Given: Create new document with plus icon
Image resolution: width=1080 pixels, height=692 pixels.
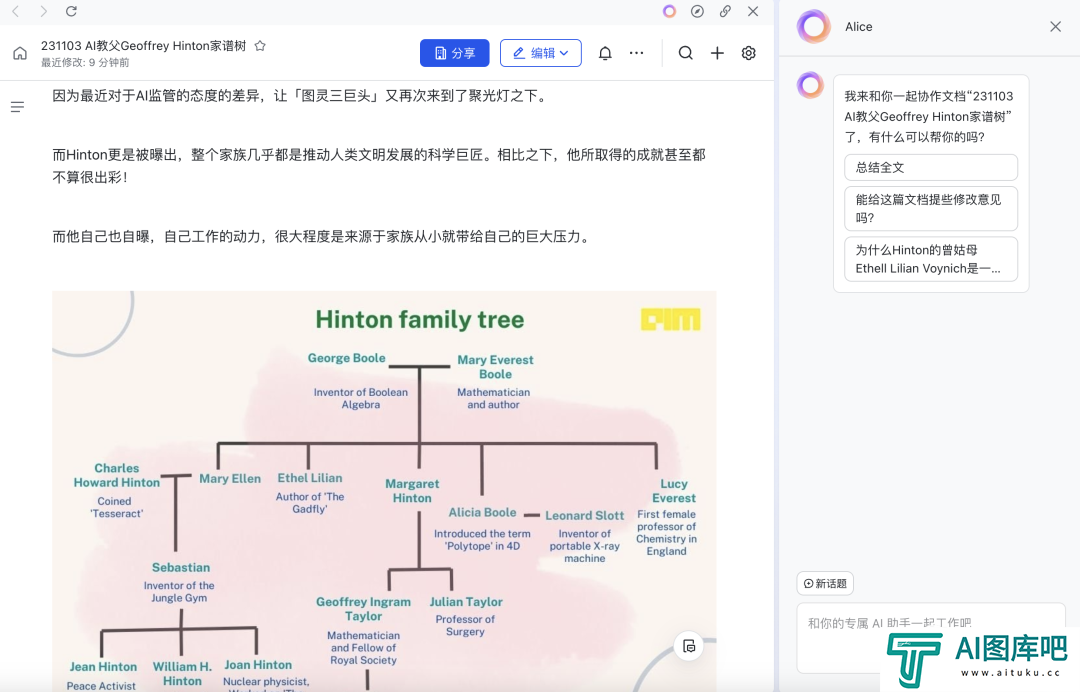Looking at the screenshot, I should coord(717,53).
